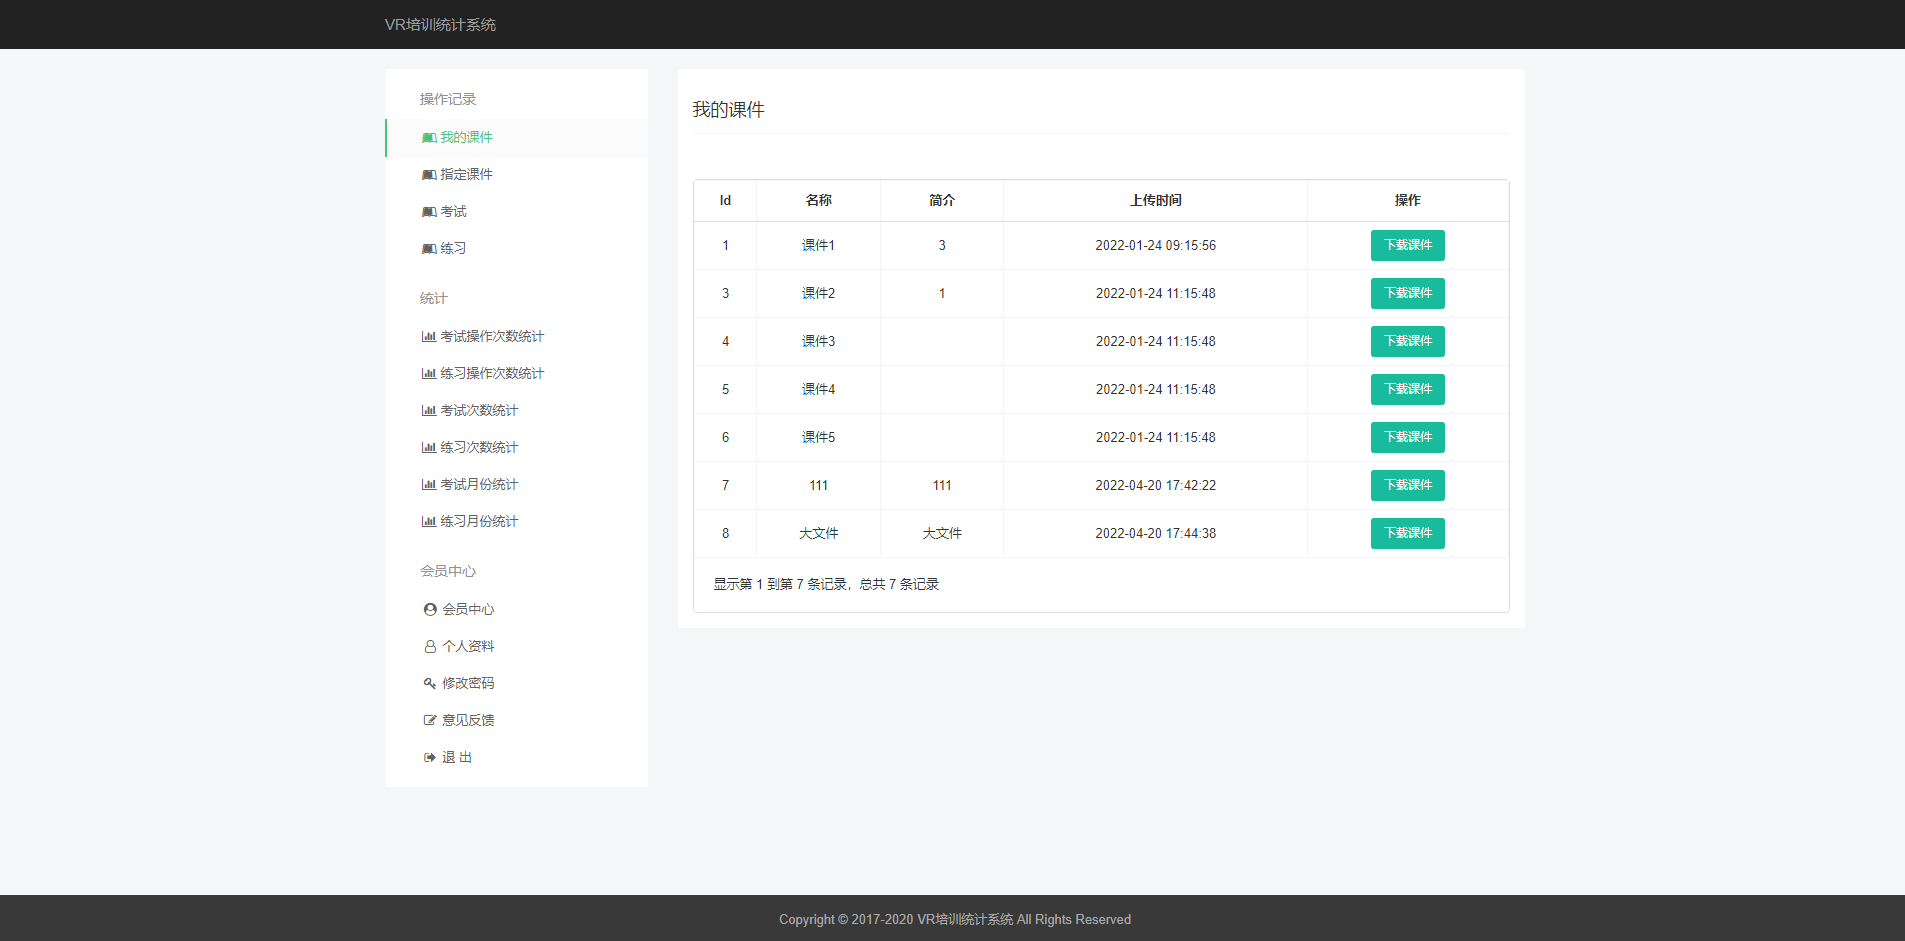Click the chart icon next to 练习月份统计

(428, 522)
